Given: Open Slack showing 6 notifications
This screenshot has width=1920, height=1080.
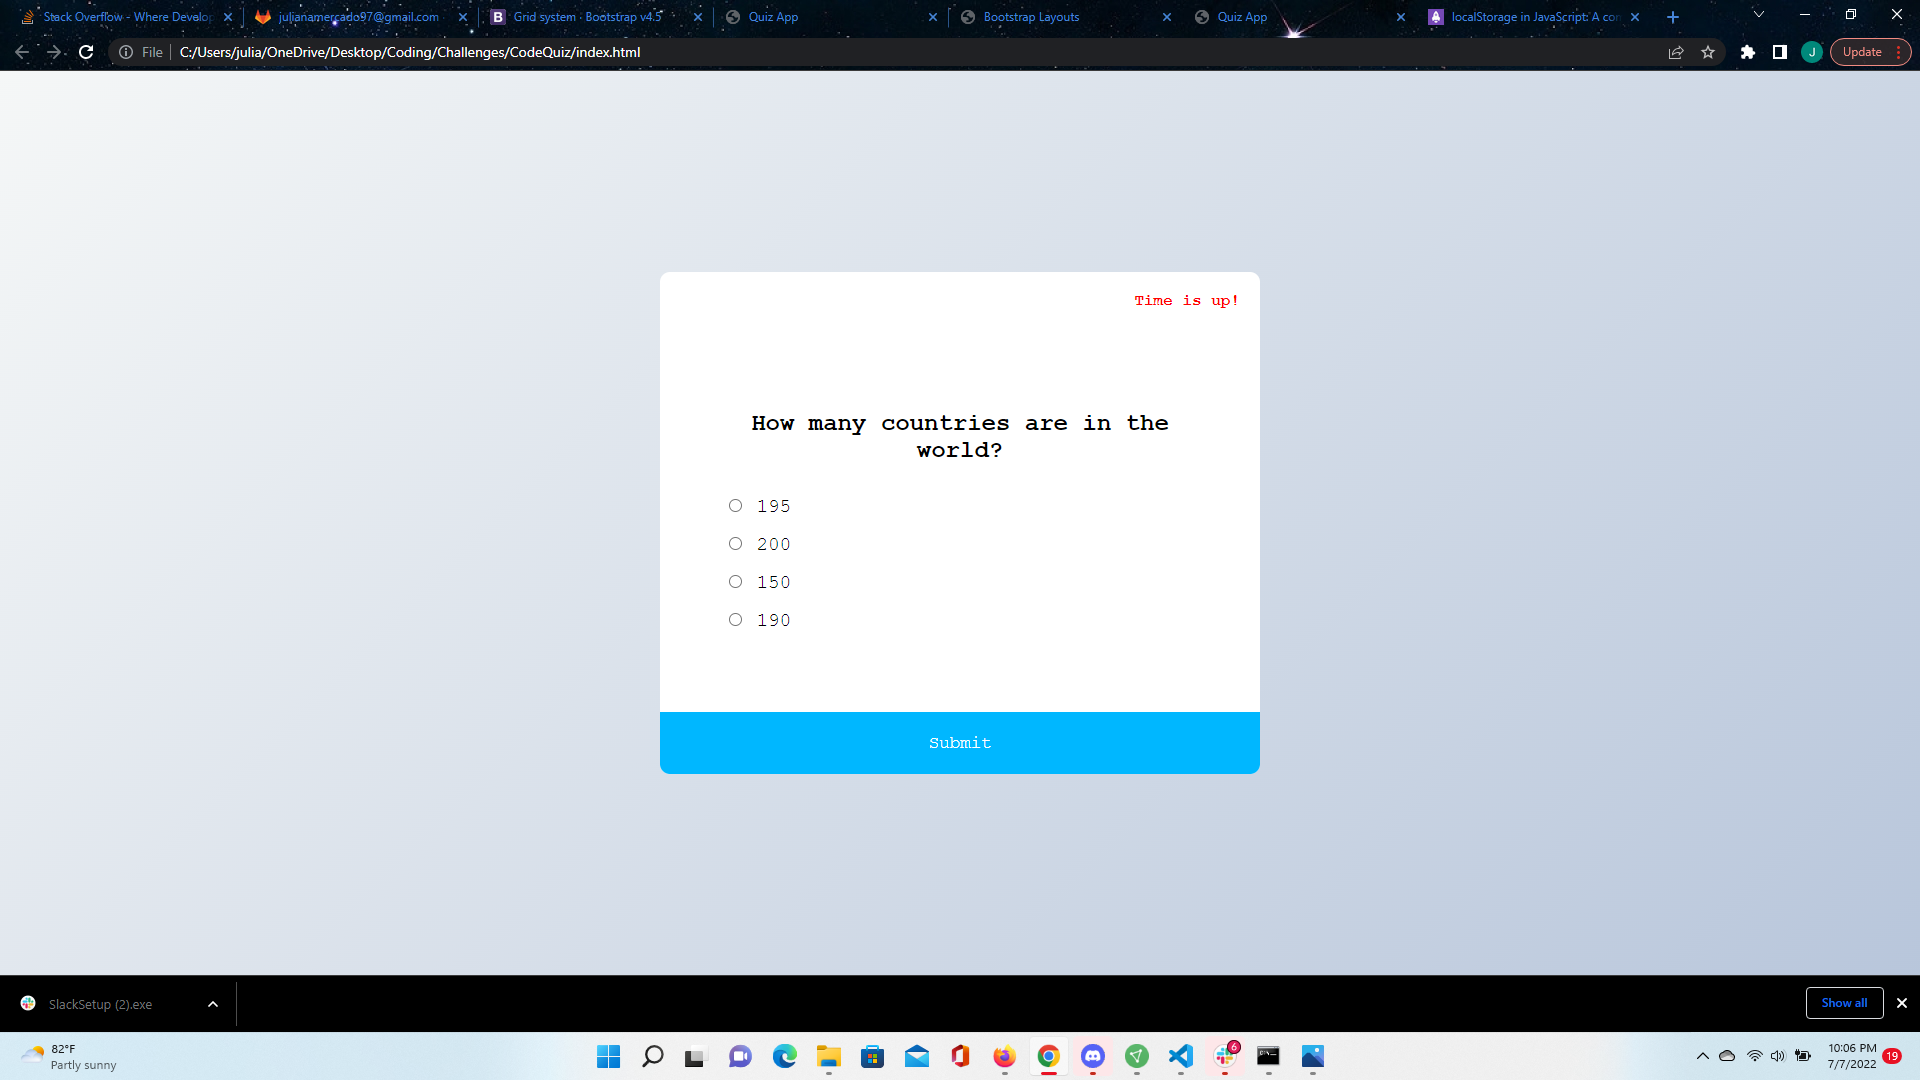Looking at the screenshot, I should pyautogui.click(x=1224, y=1057).
